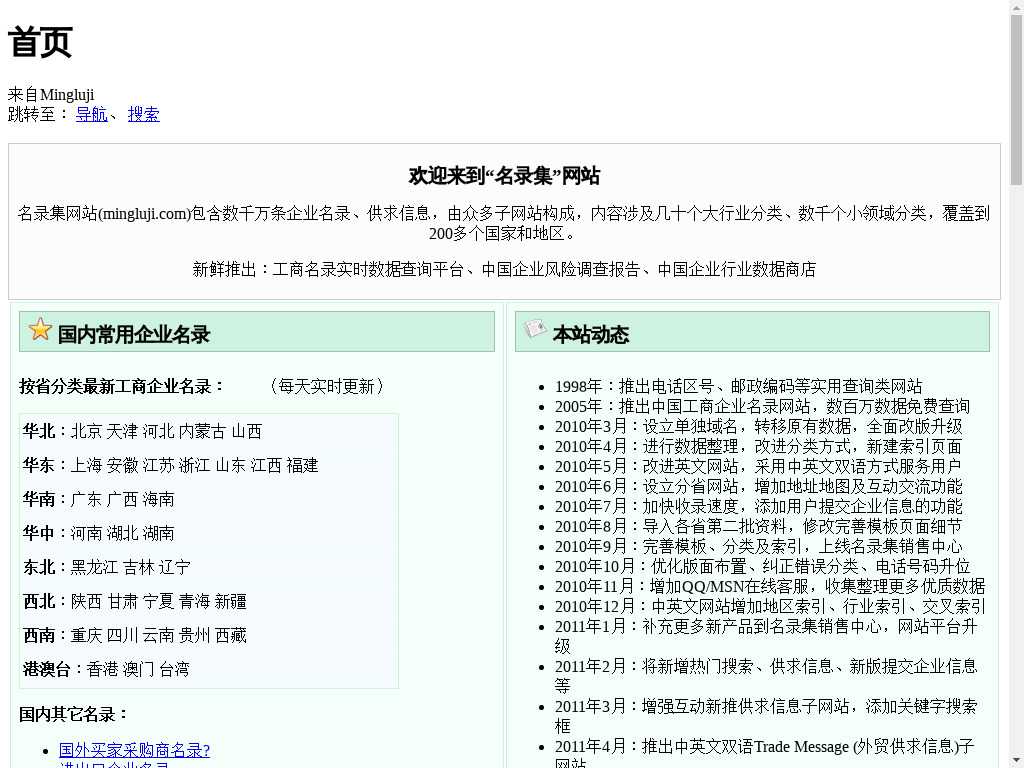Select 天津 in the 华北 row

pos(122,431)
